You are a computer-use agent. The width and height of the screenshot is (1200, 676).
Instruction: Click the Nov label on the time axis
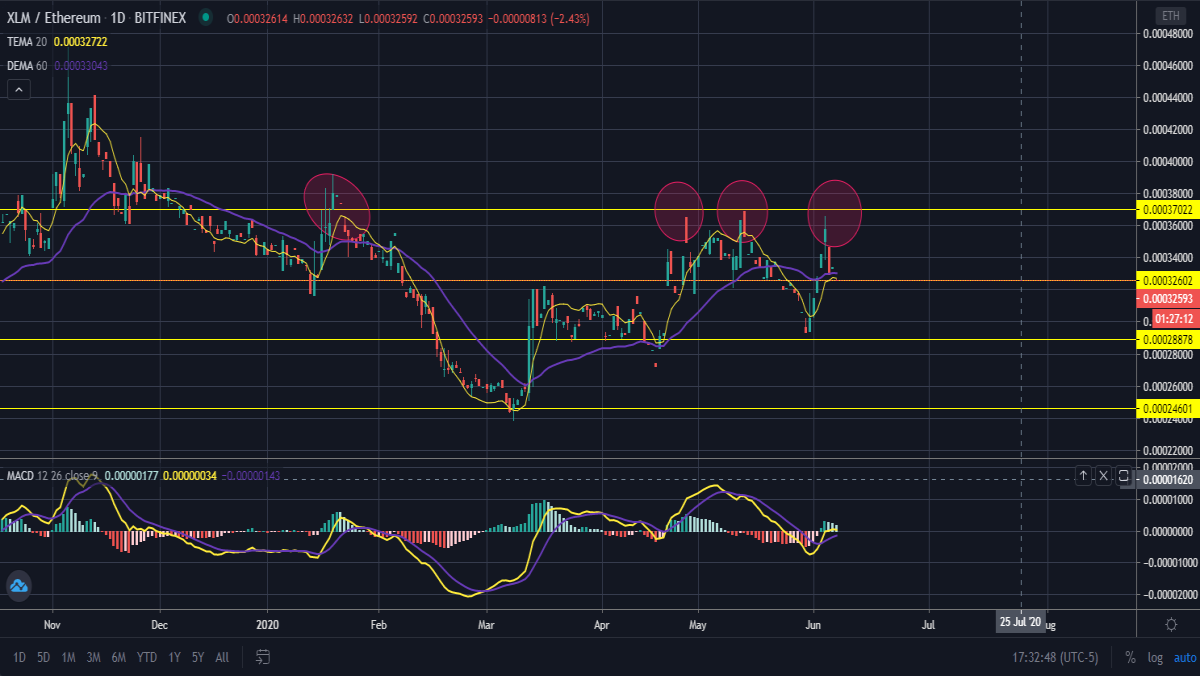pos(54,623)
